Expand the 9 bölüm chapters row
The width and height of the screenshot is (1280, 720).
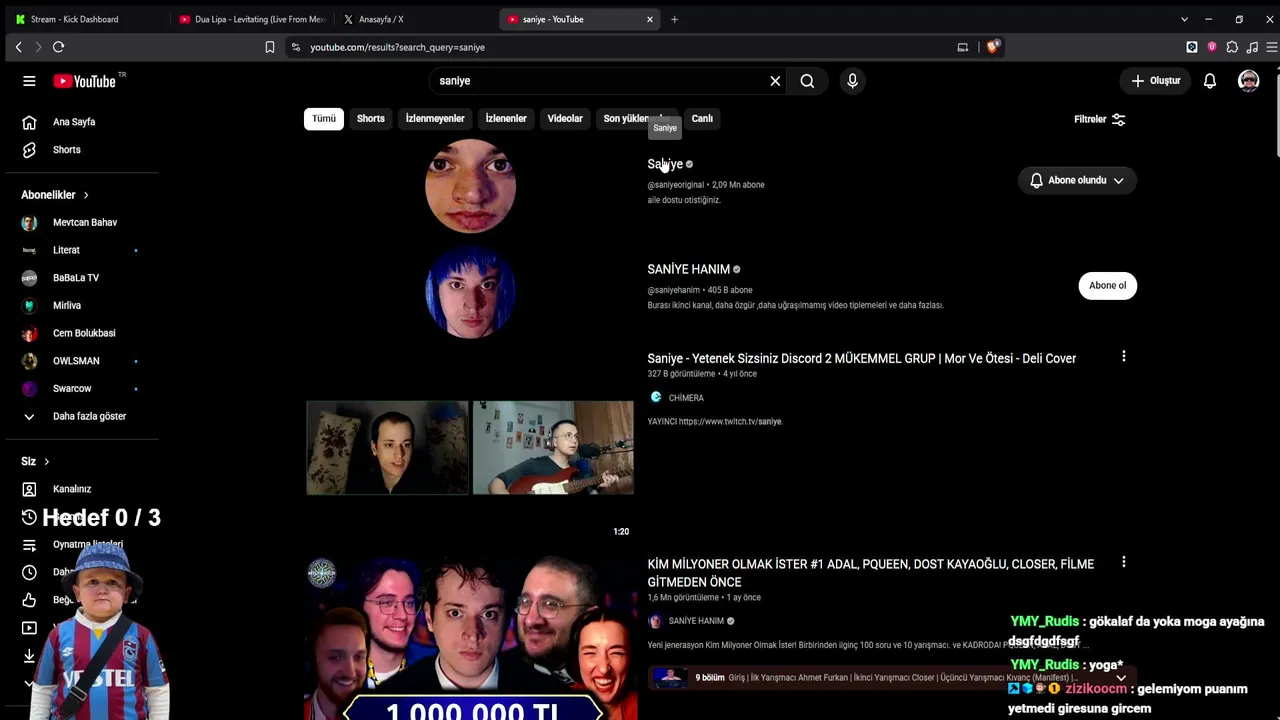[x=891, y=678]
